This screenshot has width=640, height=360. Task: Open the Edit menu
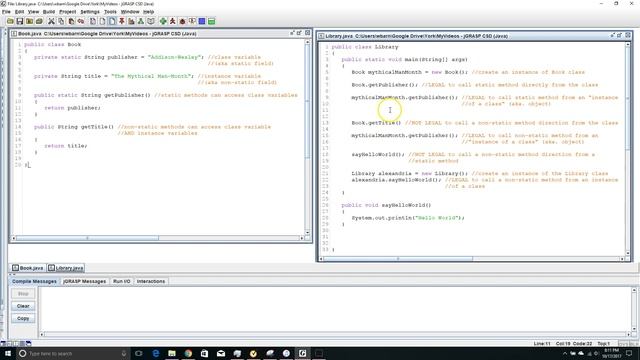pos(19,12)
